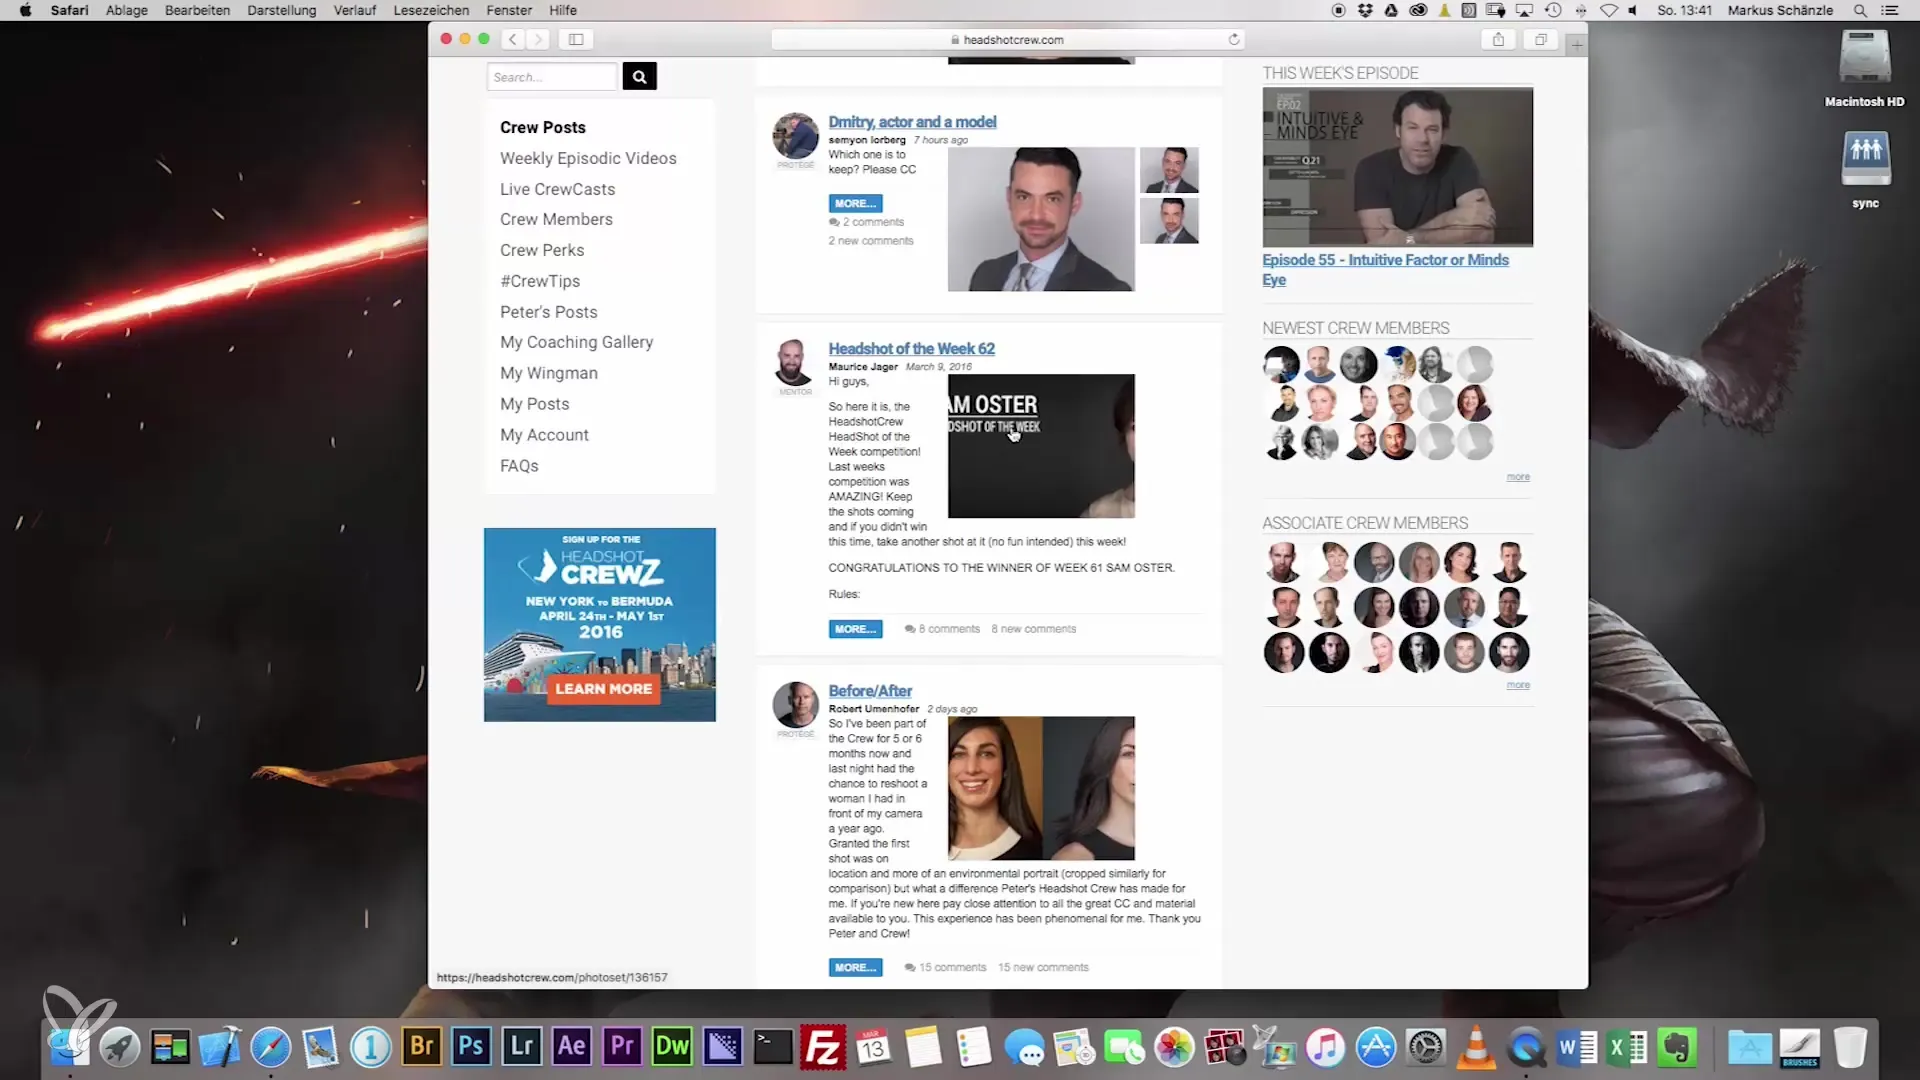Image resolution: width=1920 pixels, height=1080 pixels.
Task: Open the Before/After post title
Action: (x=870, y=691)
